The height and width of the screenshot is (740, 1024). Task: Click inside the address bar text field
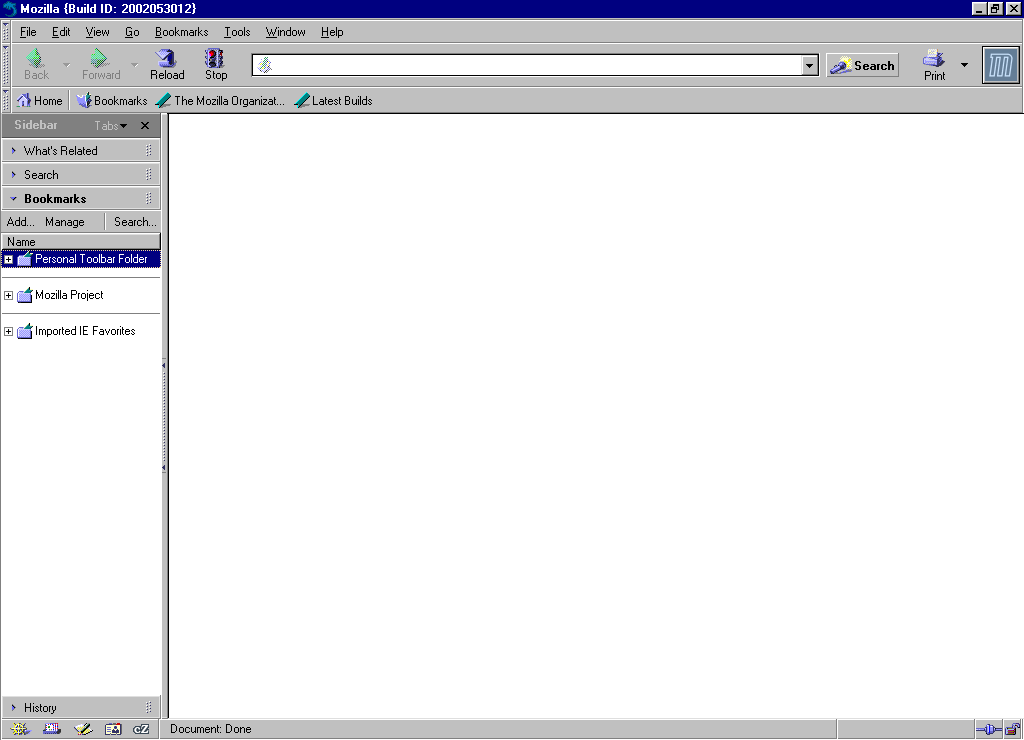pos(537,65)
